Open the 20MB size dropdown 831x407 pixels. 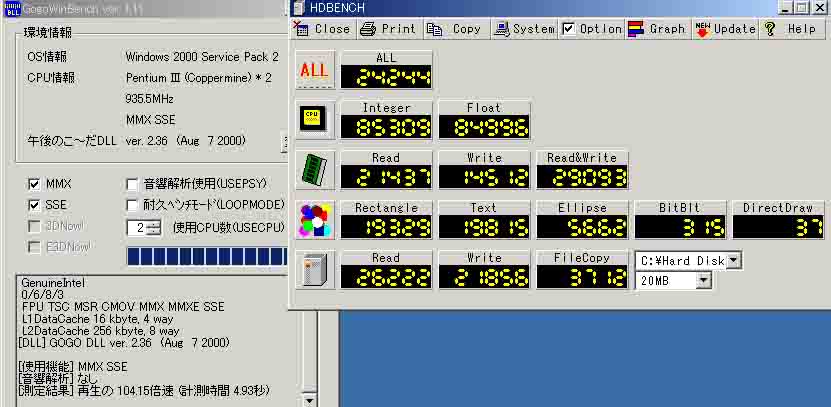[703, 281]
